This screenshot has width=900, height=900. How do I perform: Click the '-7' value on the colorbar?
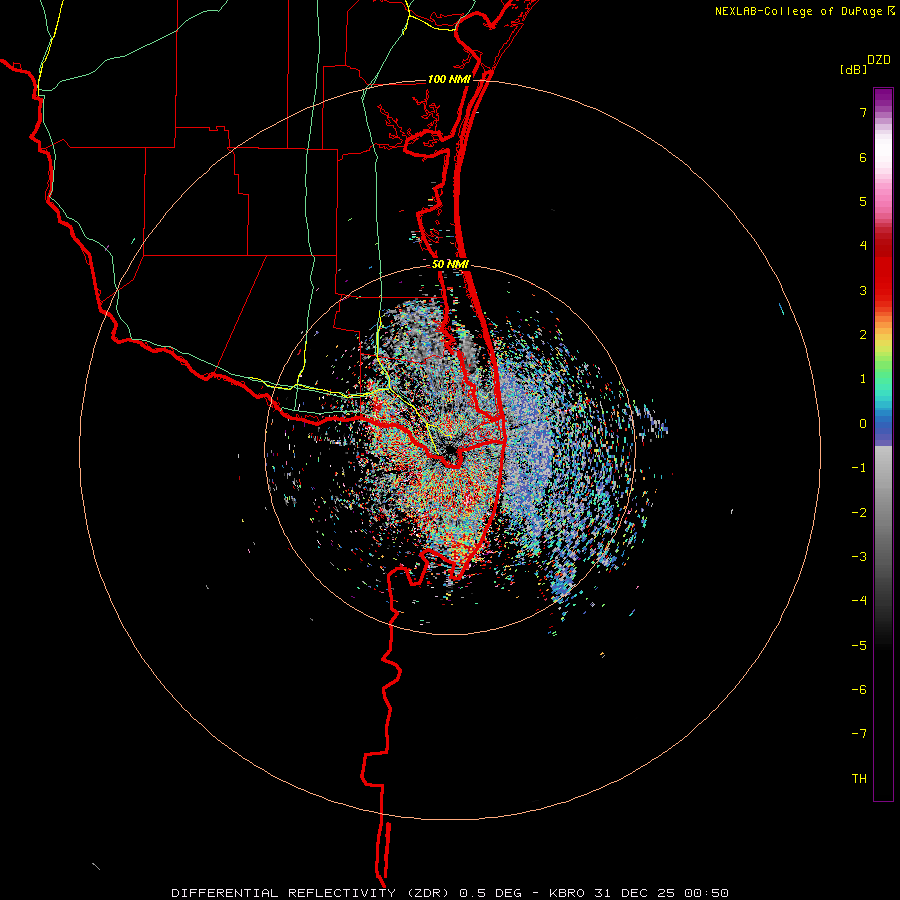click(859, 734)
